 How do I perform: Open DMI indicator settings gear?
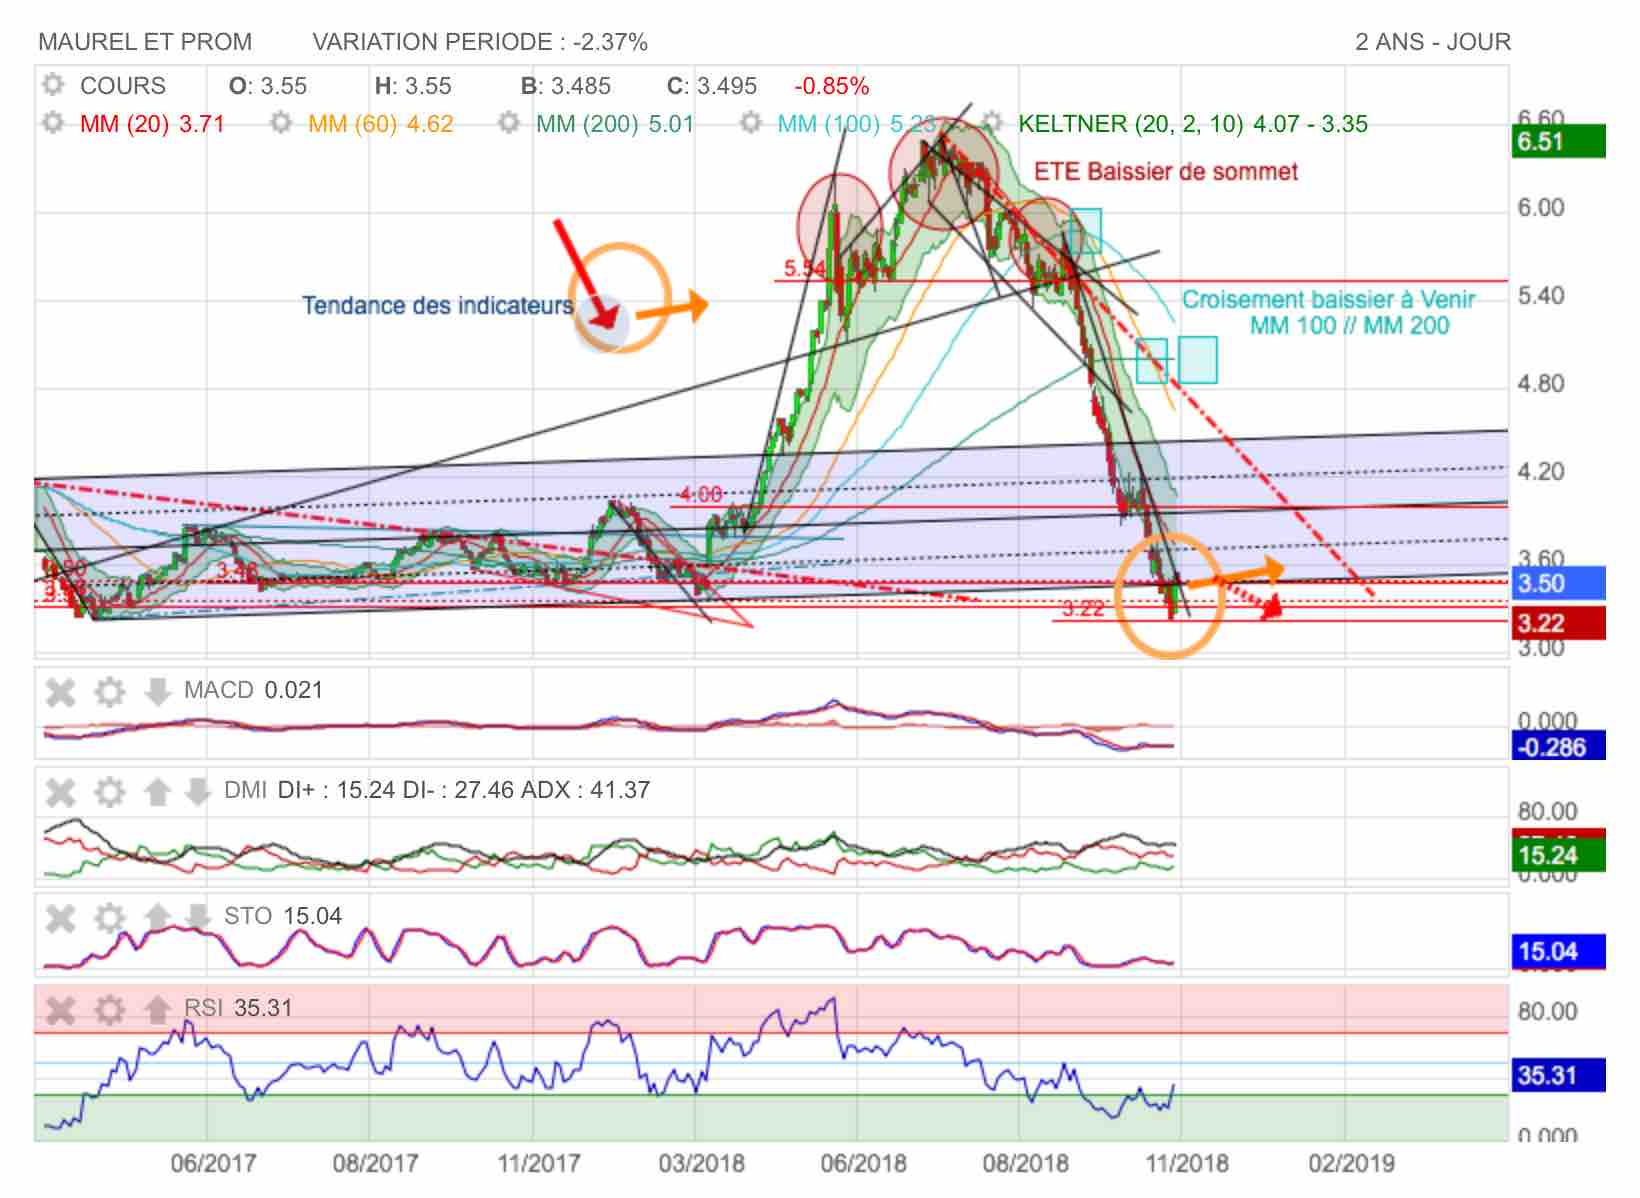[110, 792]
